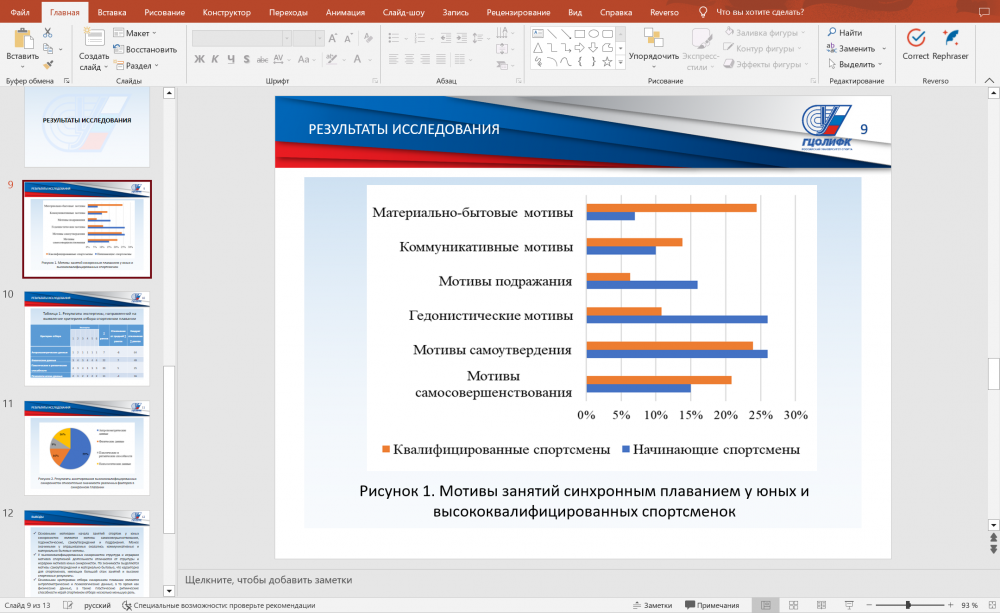The height and width of the screenshot is (613, 1000).
Task: Open the Вставка ribbon tab
Action: click(112, 13)
